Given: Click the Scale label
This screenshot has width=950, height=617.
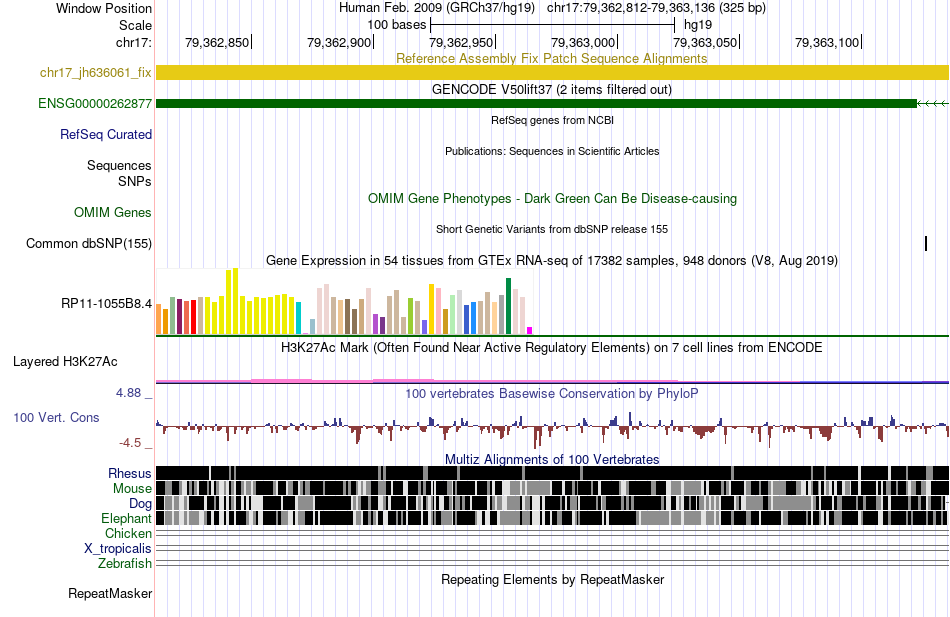Looking at the screenshot, I should click(135, 25).
